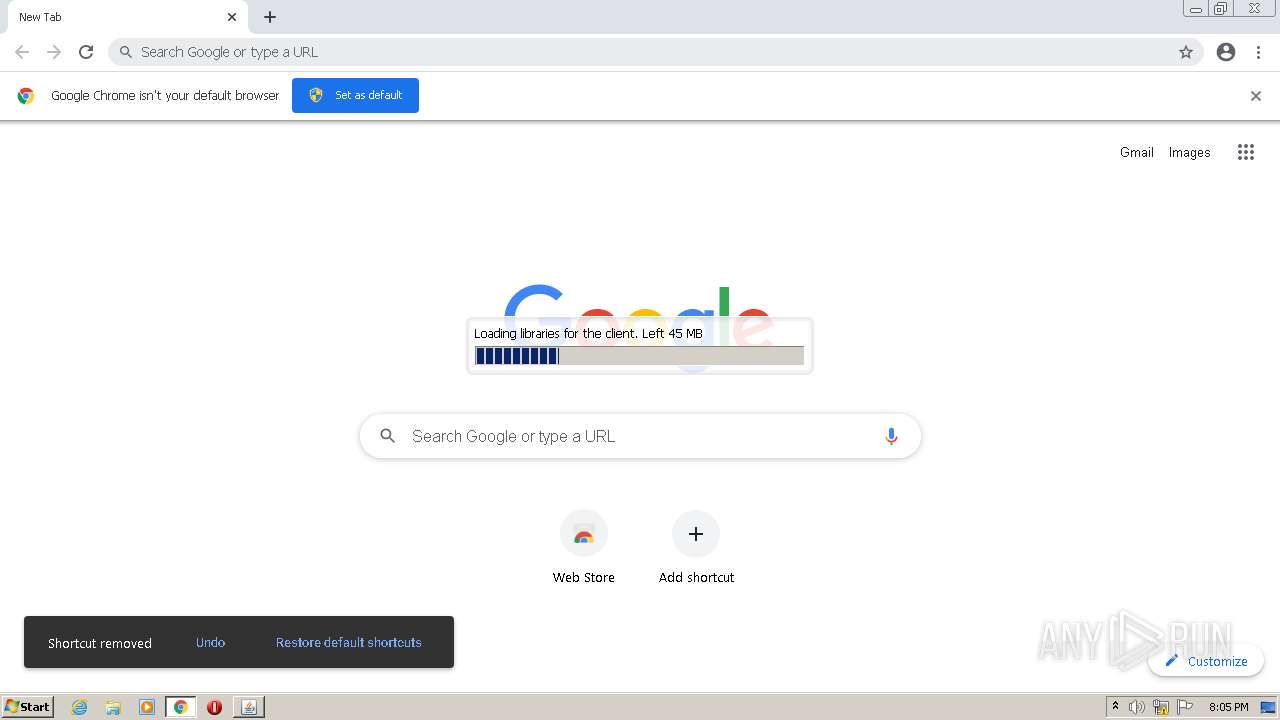Open the Web Store shortcut

584,547
